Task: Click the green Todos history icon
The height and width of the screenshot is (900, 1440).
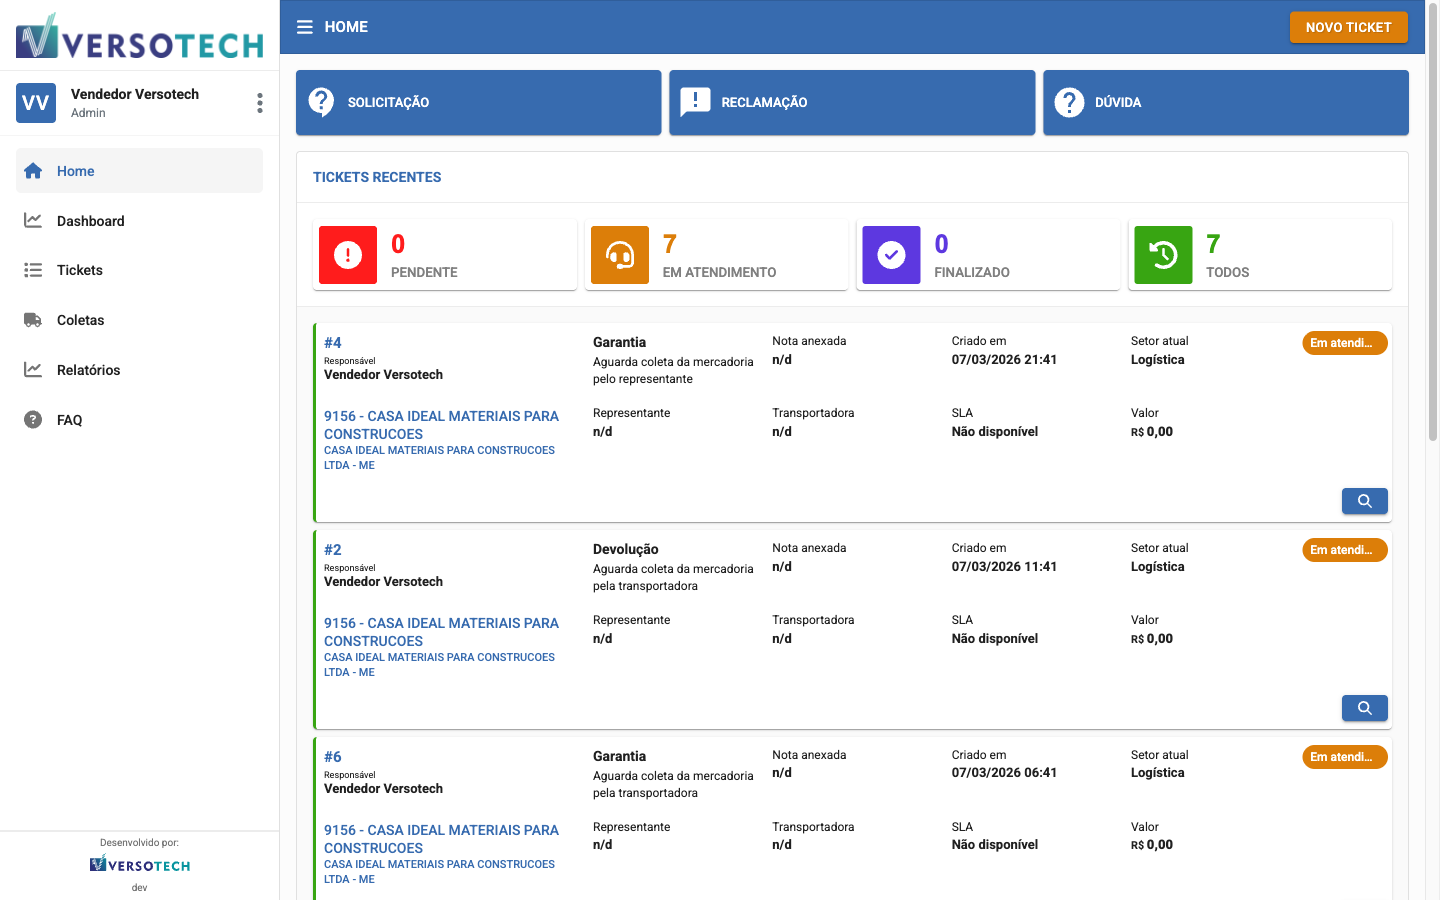Action: tap(1163, 255)
